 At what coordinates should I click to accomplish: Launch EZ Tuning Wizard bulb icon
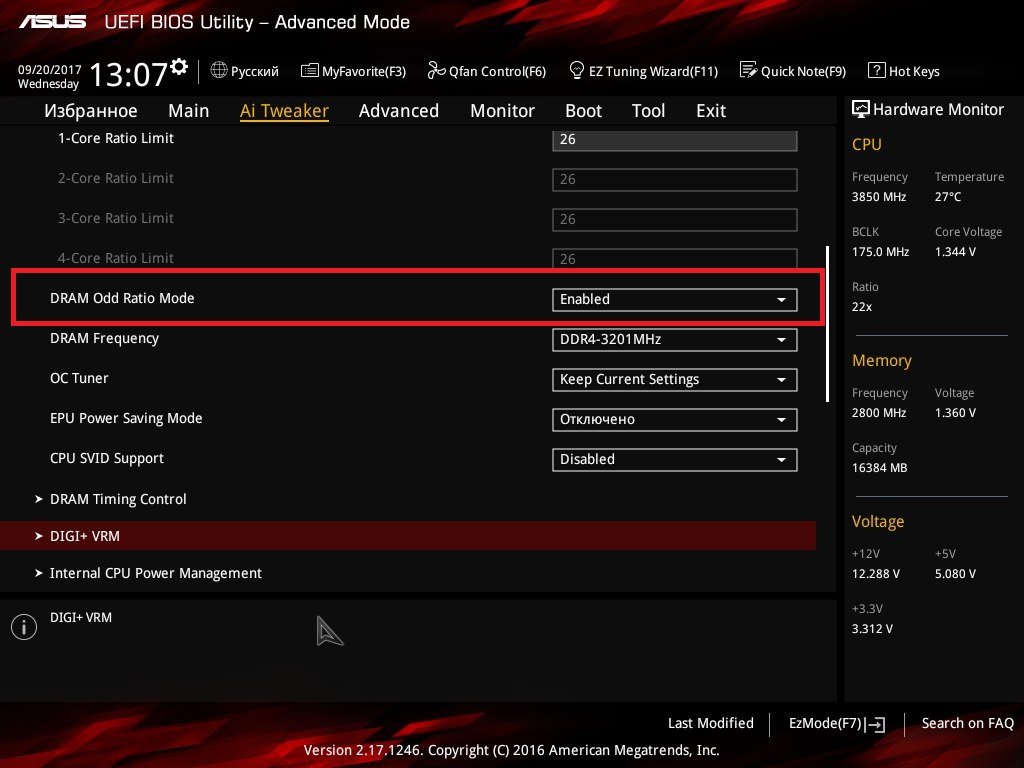pyautogui.click(x=577, y=71)
